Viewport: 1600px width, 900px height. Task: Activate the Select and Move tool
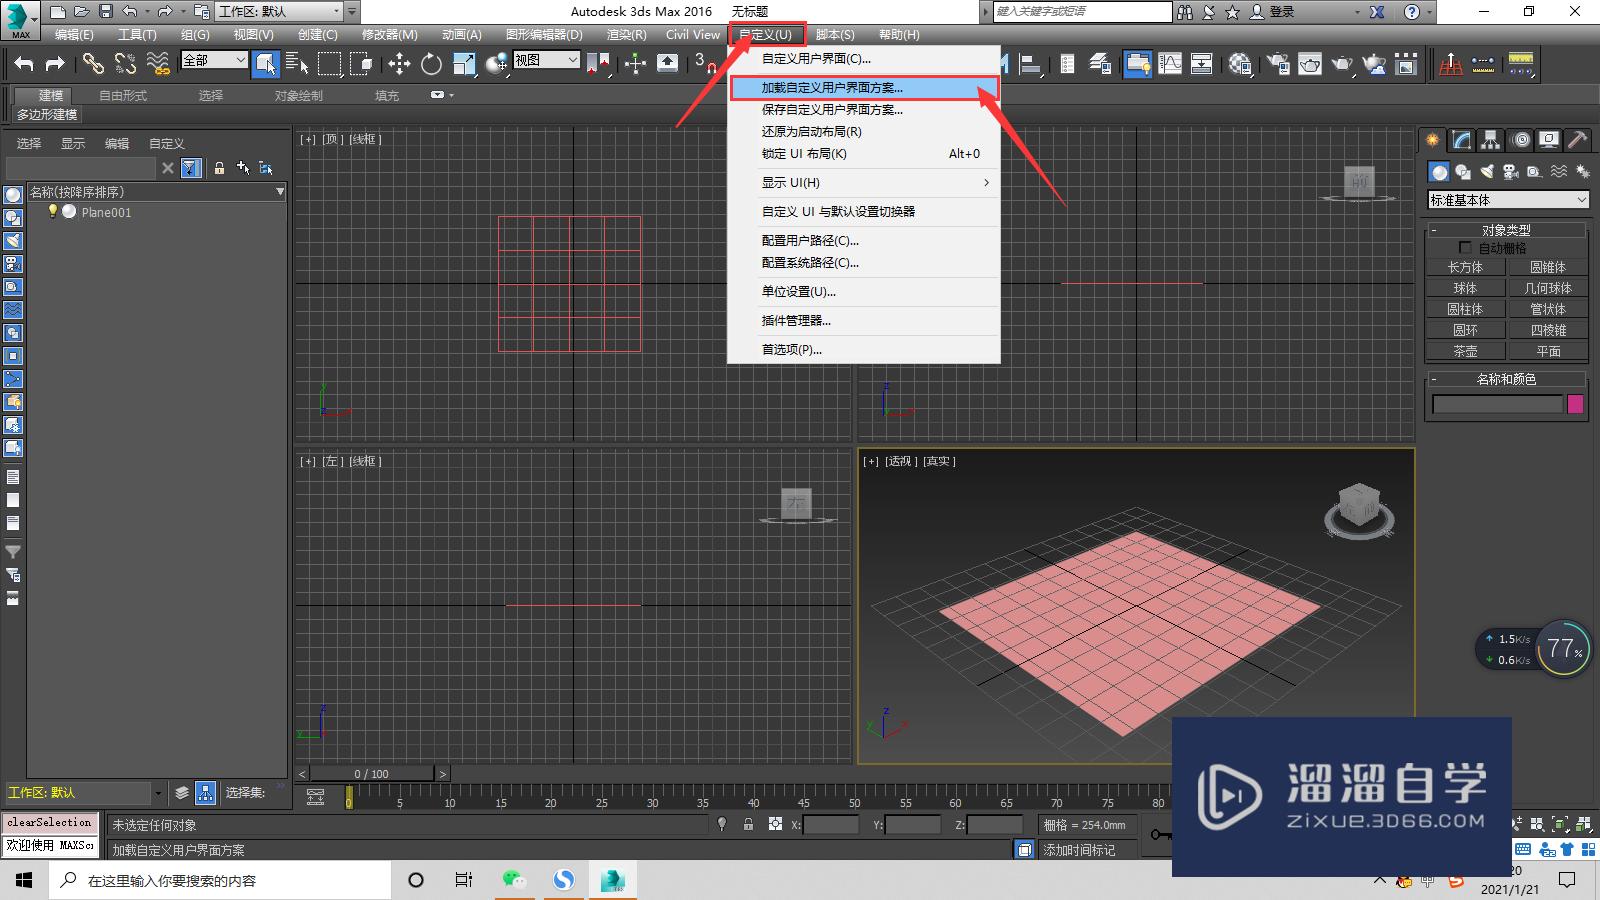click(399, 64)
